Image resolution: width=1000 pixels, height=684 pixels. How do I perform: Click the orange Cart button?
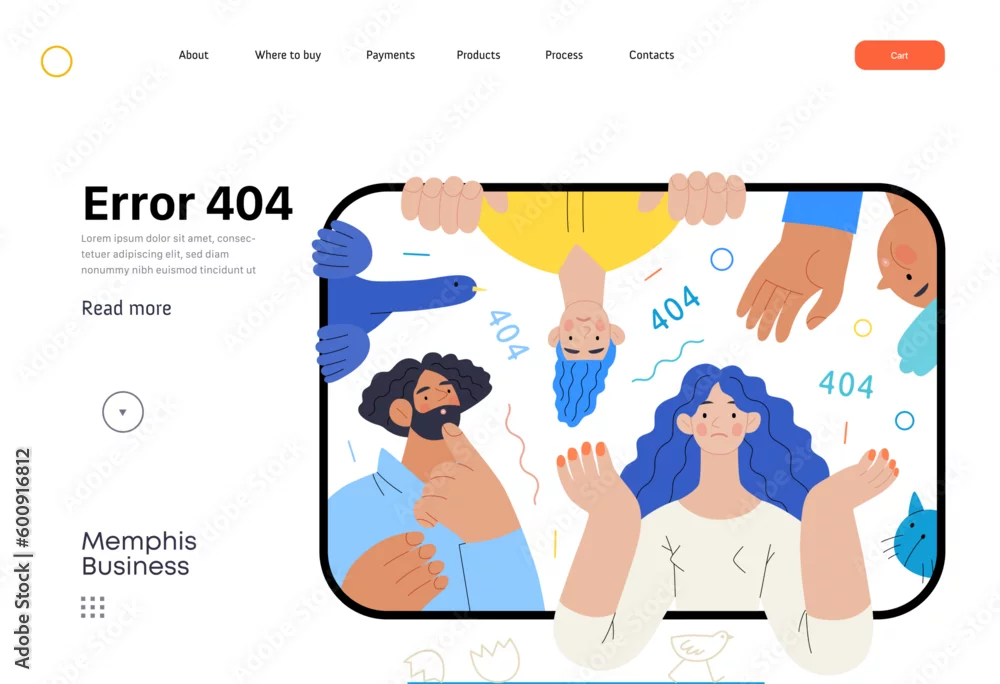point(899,55)
